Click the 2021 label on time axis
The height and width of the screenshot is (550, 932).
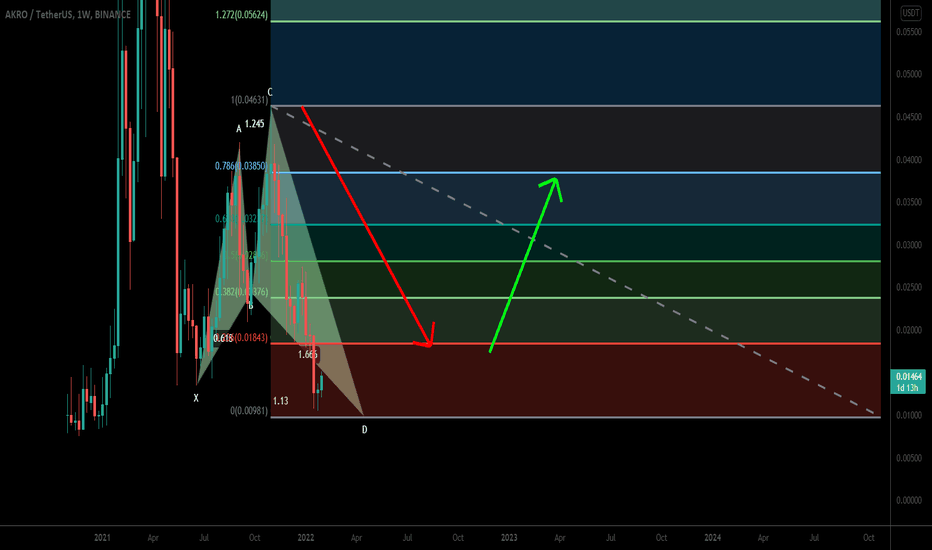tap(102, 538)
